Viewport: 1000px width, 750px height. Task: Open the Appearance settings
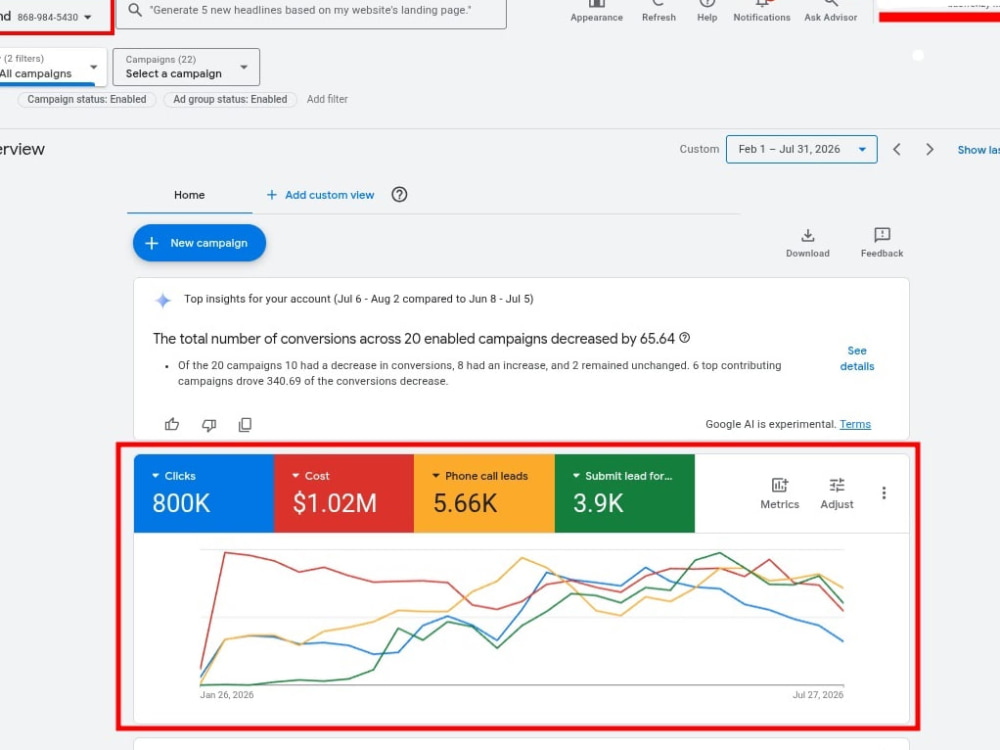(596, 11)
